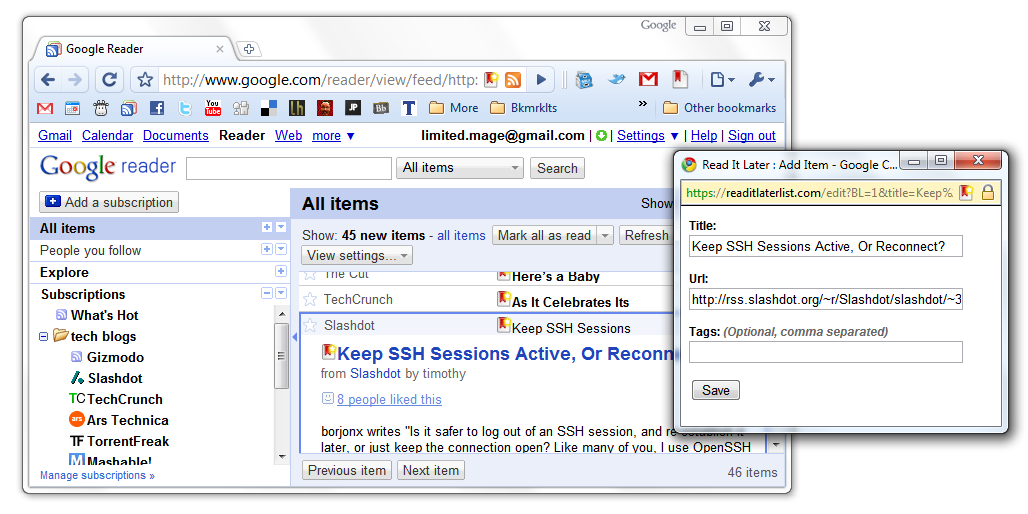This screenshot has height=514, width=1028.
Task: Open the Gmail bookmark in bookmarks bar
Action: tap(45, 108)
